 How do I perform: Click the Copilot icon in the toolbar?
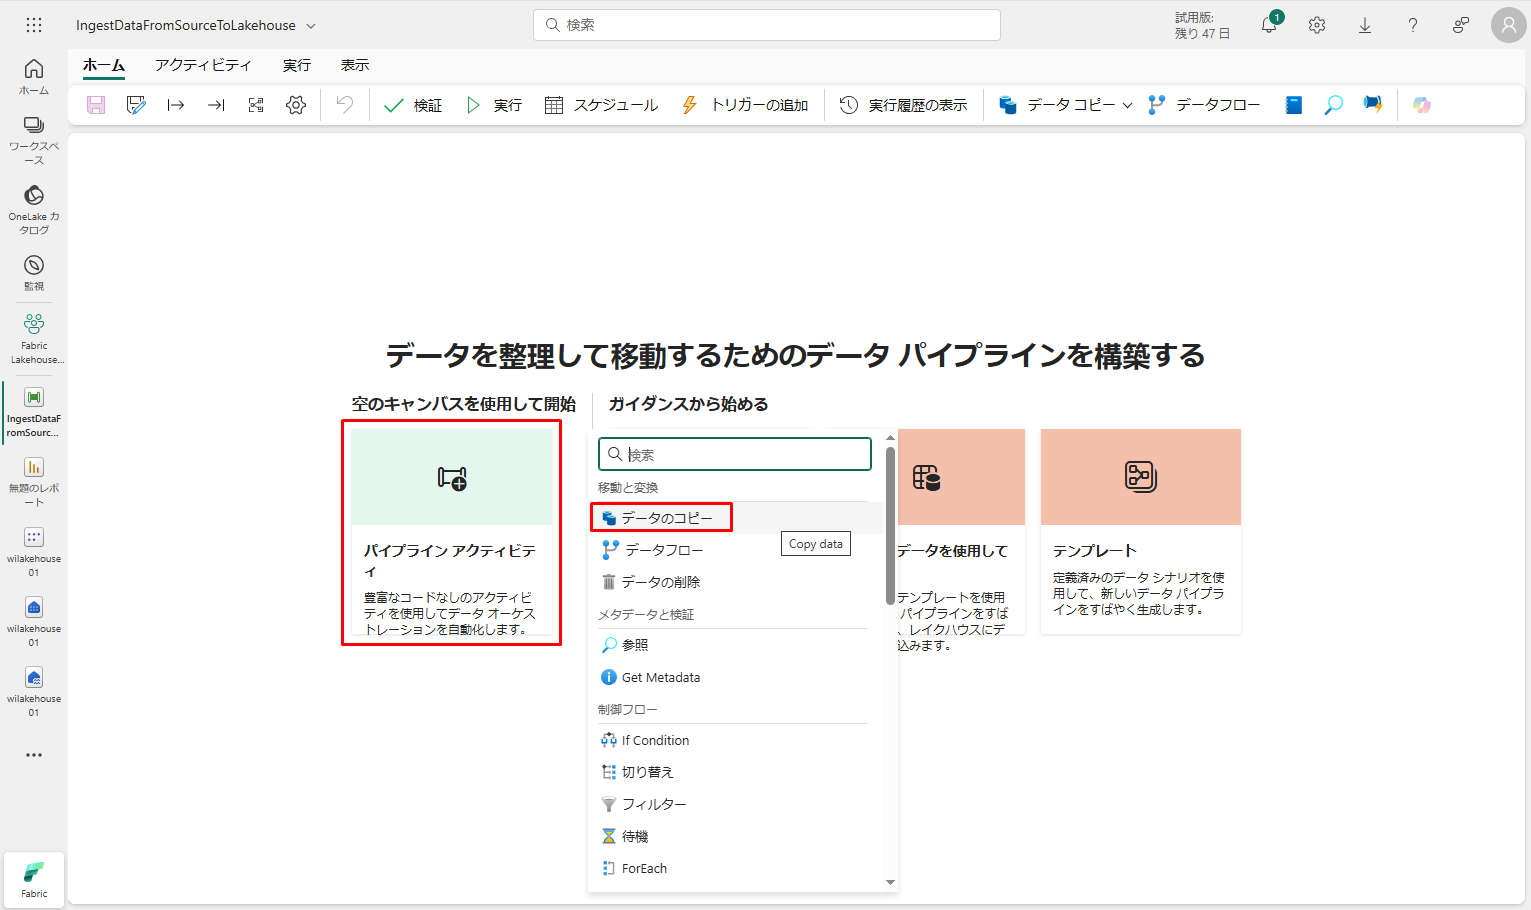tap(1421, 105)
